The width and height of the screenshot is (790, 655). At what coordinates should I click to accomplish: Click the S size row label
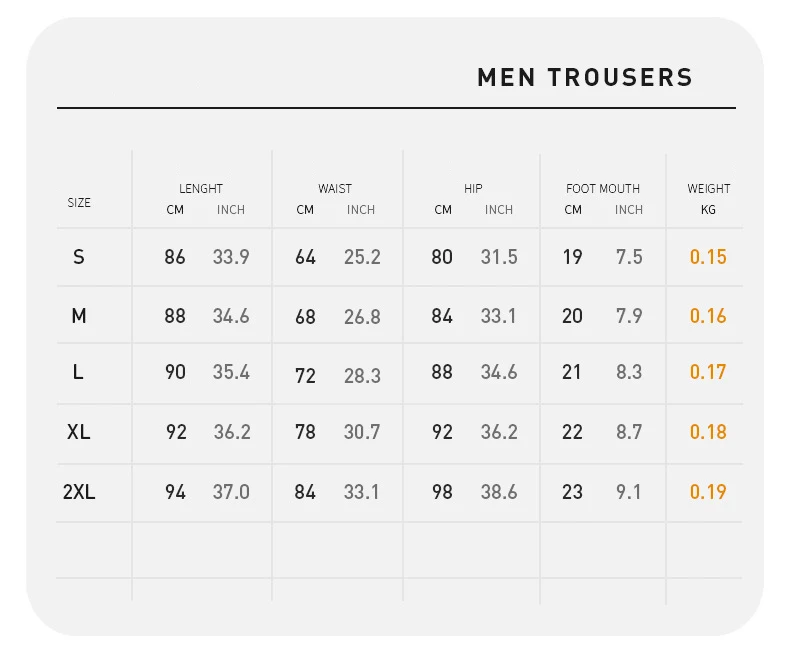(x=79, y=257)
